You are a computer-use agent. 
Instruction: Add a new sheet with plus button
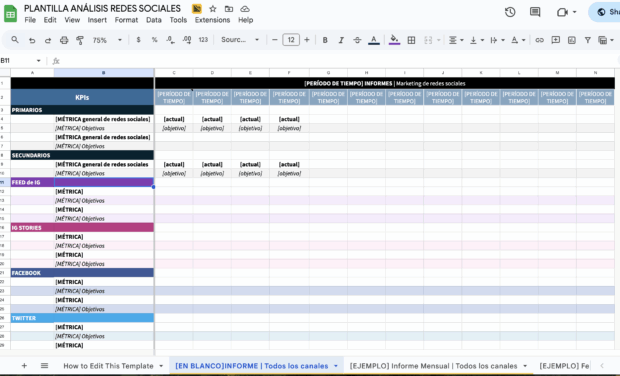[24, 366]
